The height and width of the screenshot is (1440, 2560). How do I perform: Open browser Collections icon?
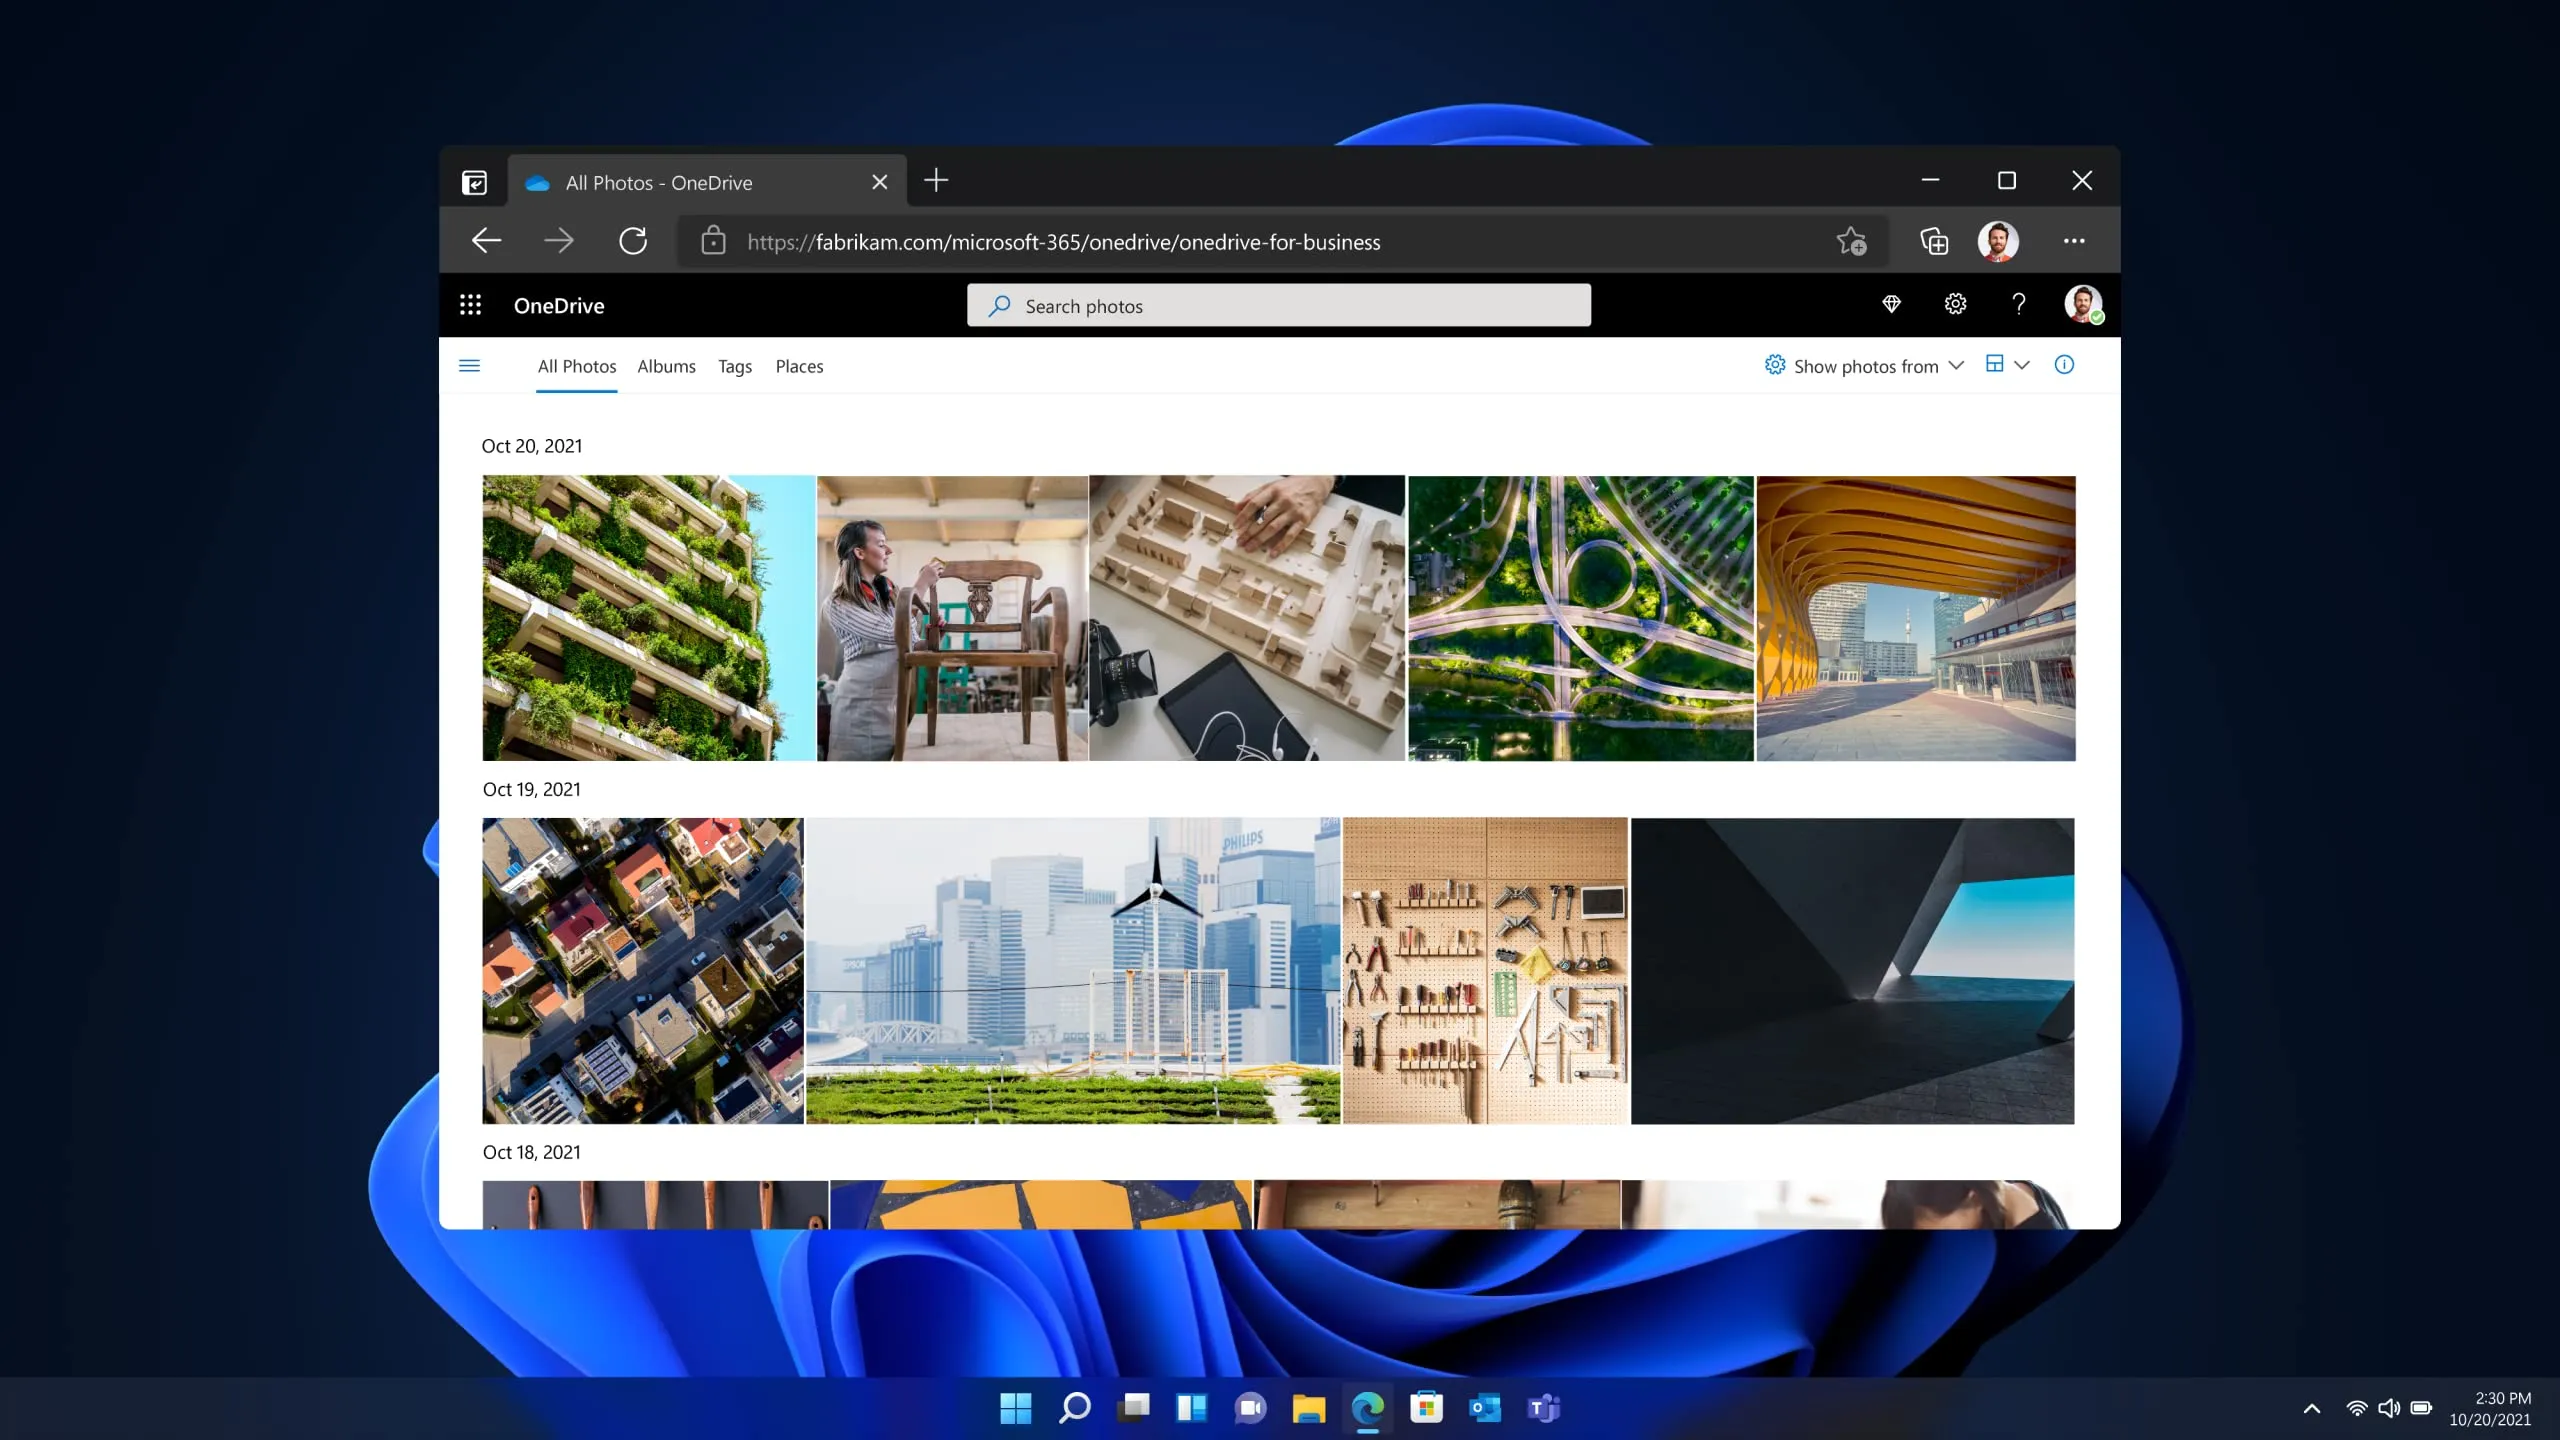pyautogui.click(x=1934, y=241)
